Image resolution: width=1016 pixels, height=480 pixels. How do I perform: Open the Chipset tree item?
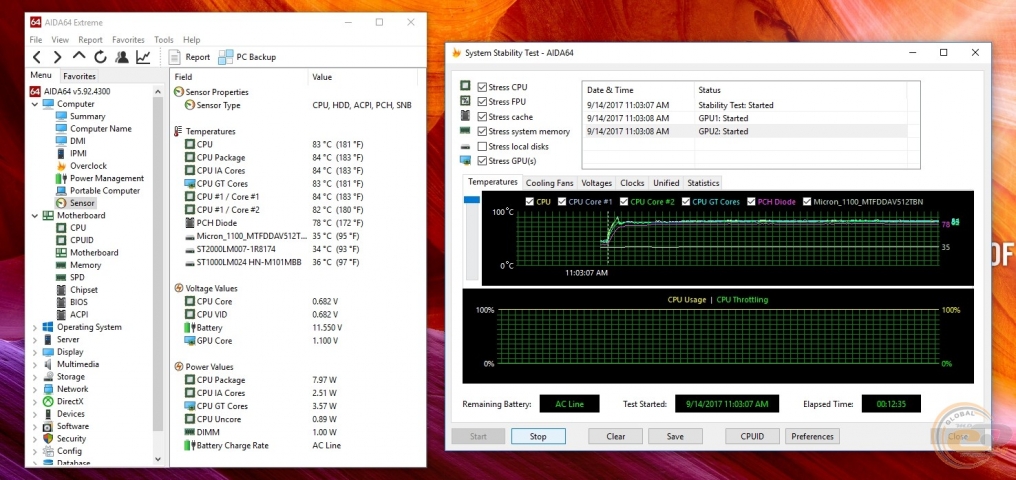pyautogui.click(x=84, y=290)
